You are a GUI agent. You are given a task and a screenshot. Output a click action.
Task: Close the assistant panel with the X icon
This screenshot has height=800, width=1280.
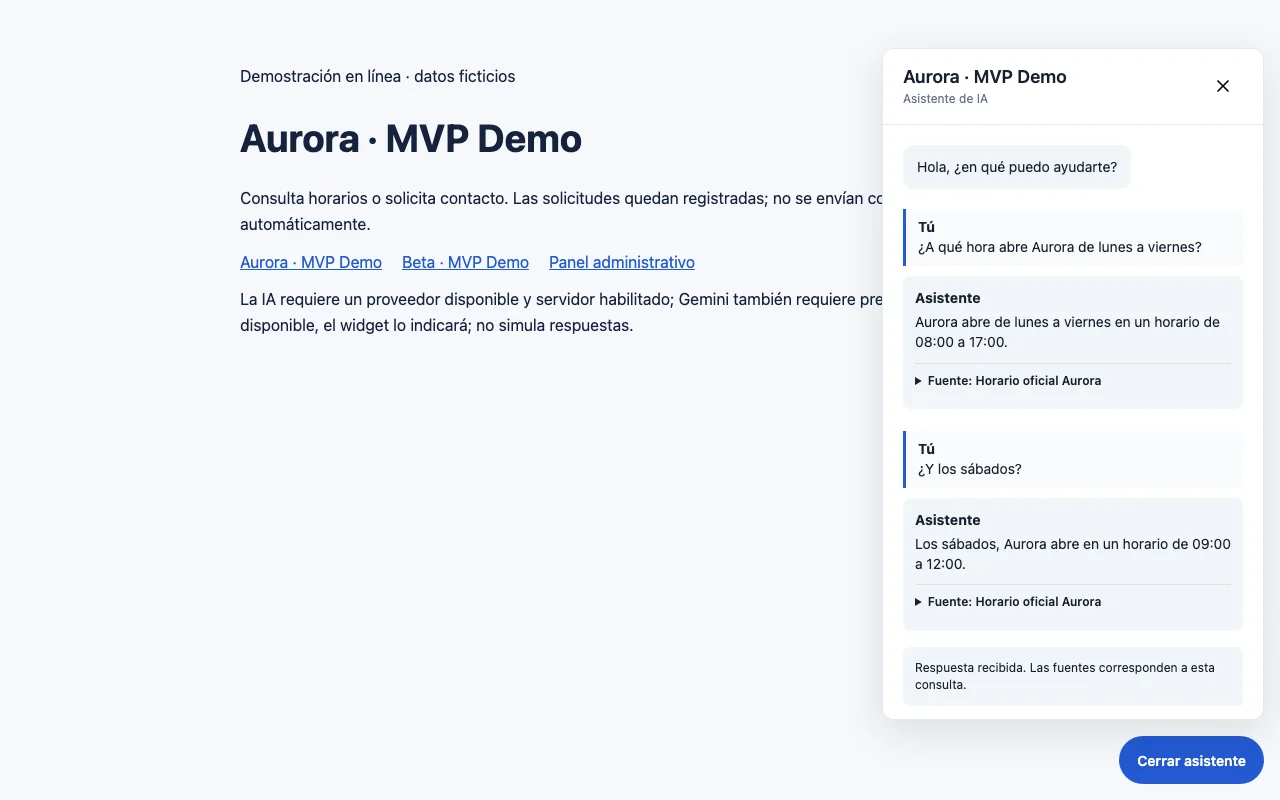pyautogui.click(x=1222, y=86)
